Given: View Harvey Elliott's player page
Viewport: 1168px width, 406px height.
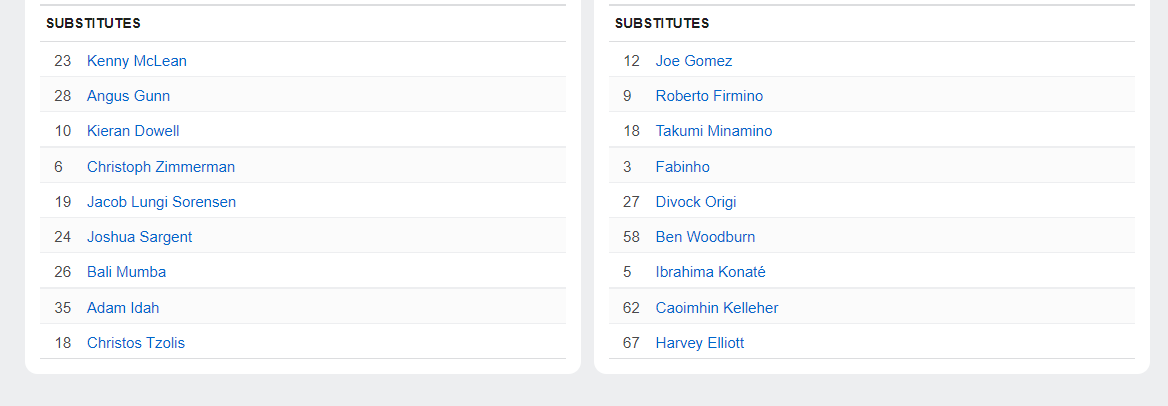Looking at the screenshot, I should point(699,343).
